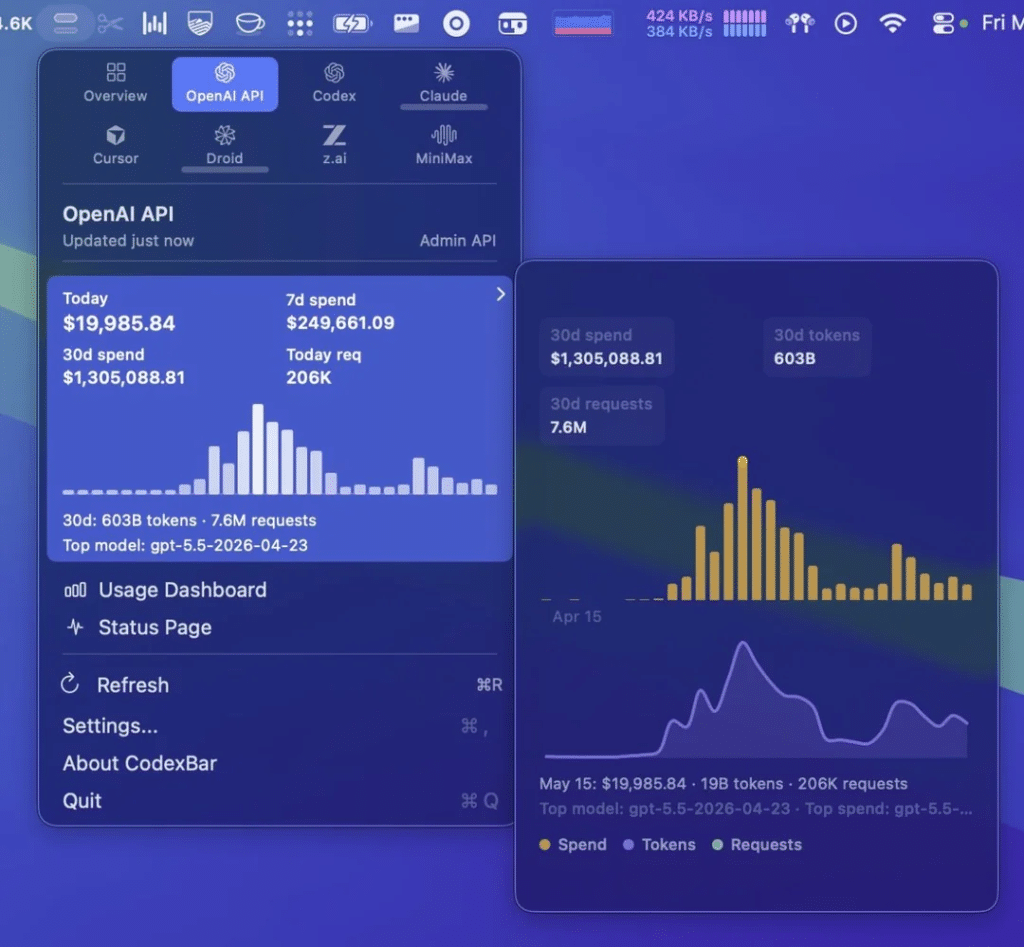Open the Wi-Fi menu bar icon
Image resolution: width=1024 pixels, height=947 pixels.
point(892,24)
